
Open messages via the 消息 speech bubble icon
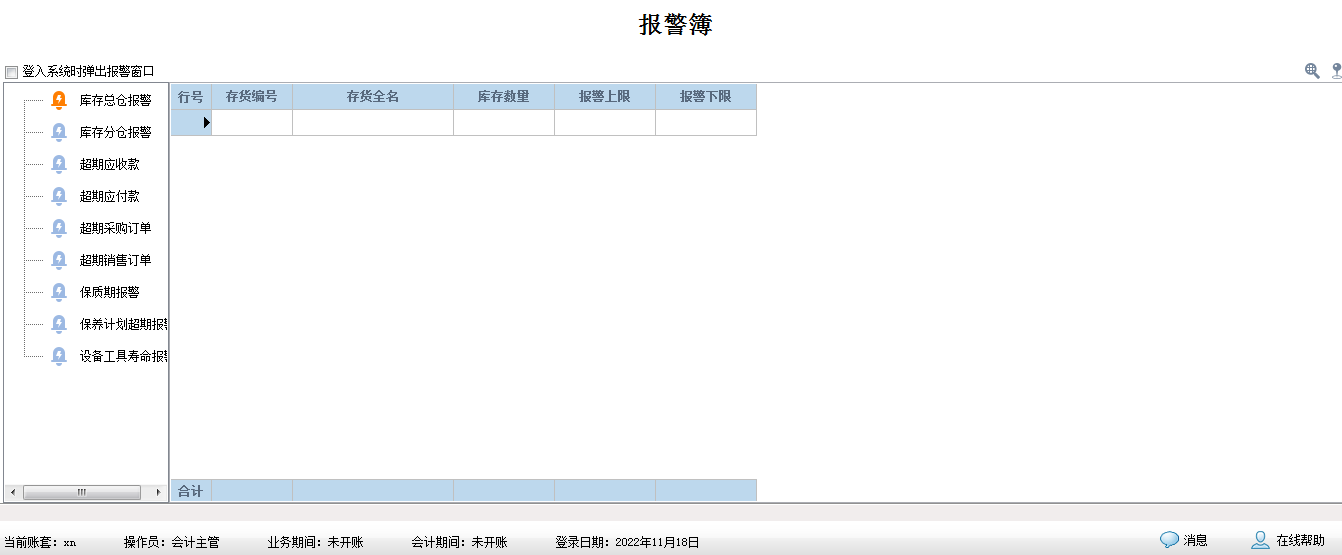[1169, 540]
